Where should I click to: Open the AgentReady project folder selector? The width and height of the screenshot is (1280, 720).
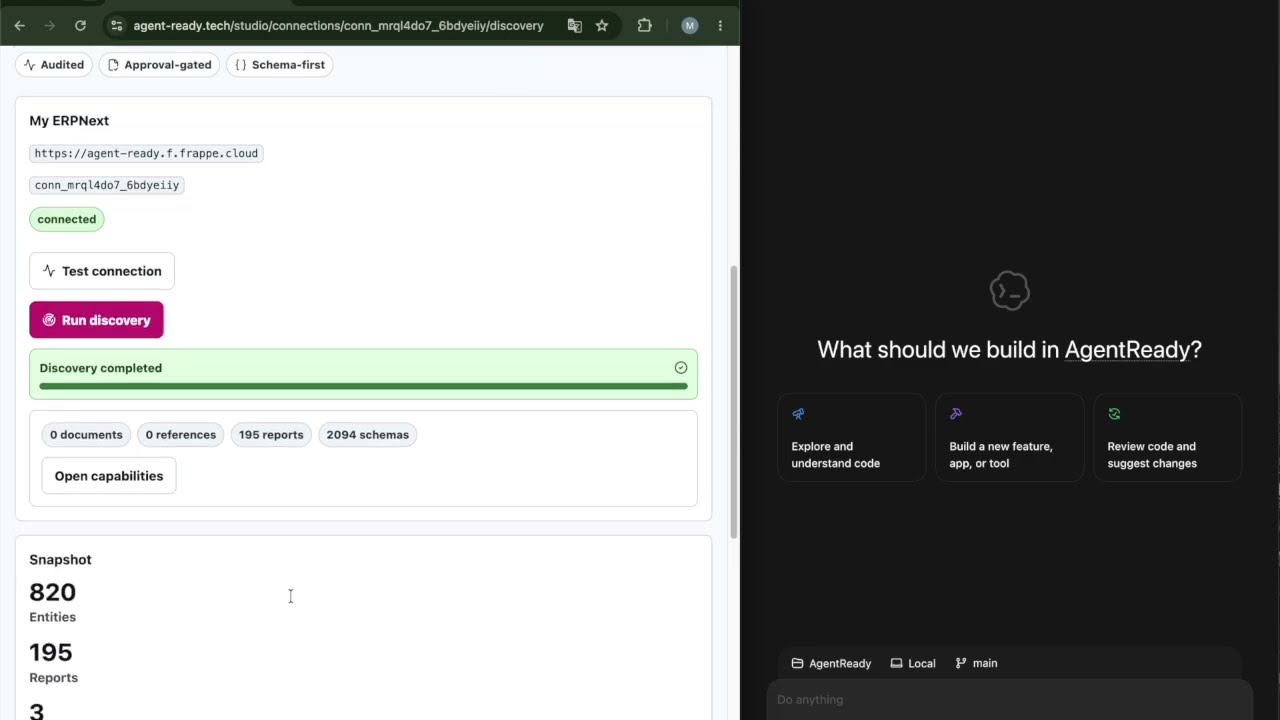(831, 664)
